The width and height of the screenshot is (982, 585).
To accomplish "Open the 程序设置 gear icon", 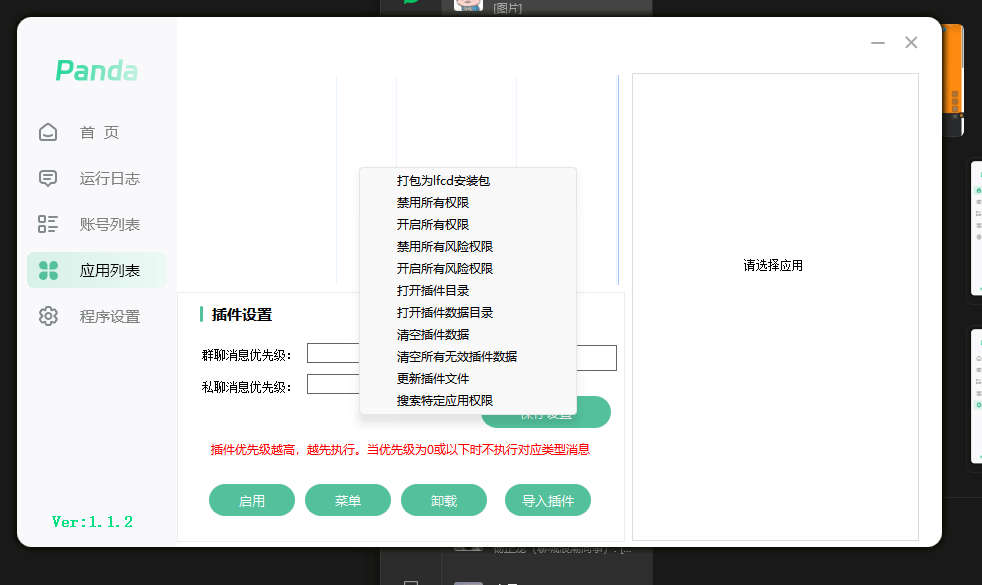I will pos(48,315).
